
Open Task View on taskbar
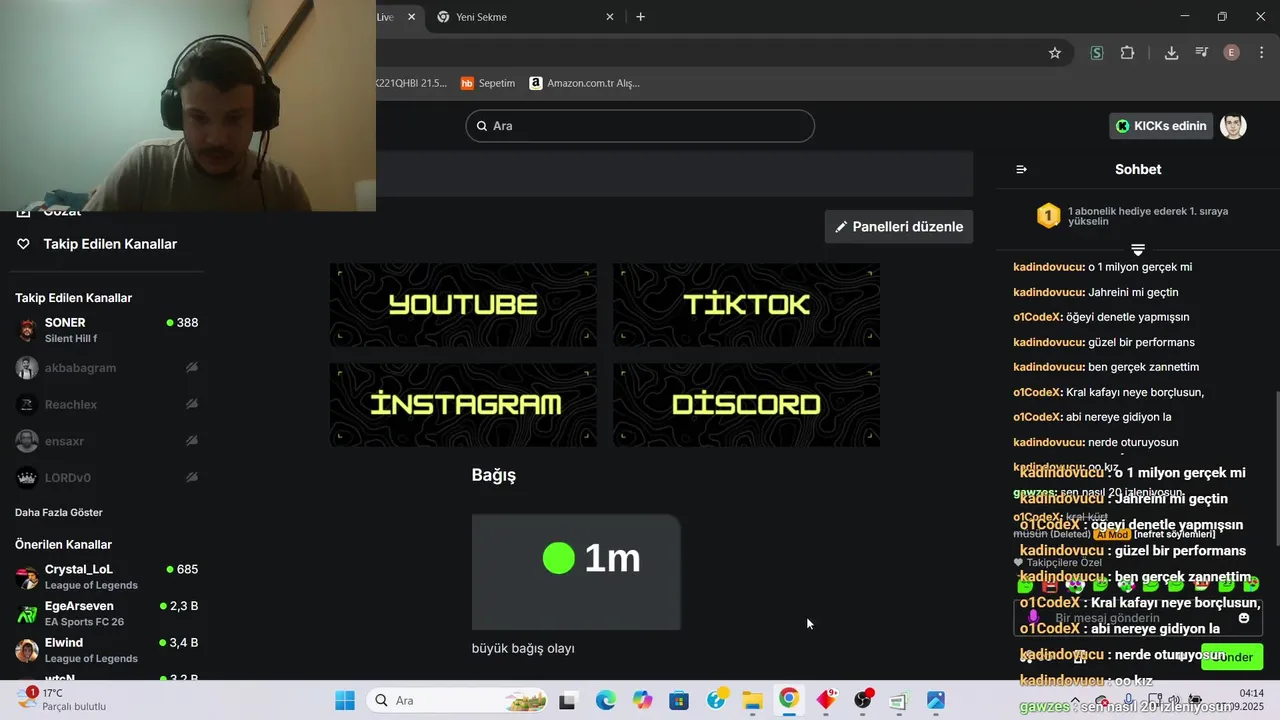point(568,700)
